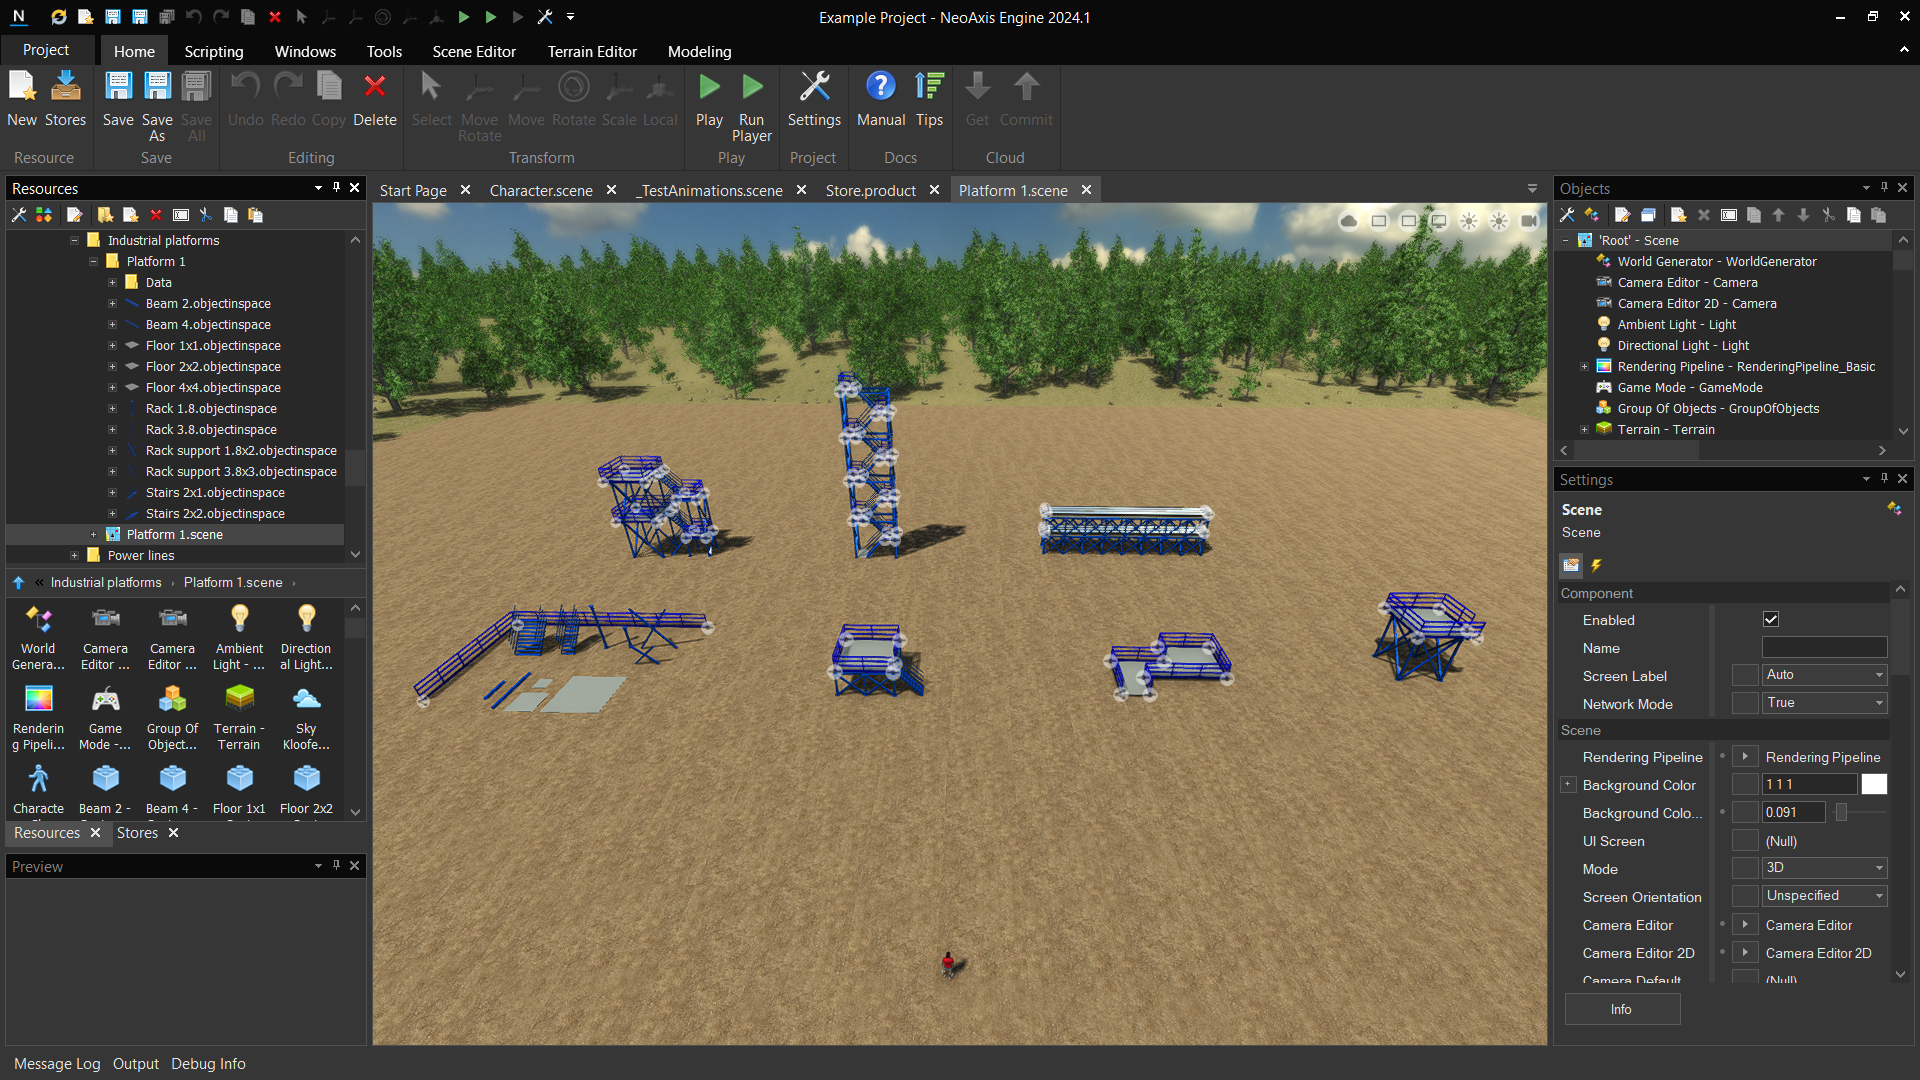Expand the Terrain - Terrain tree node

pyautogui.click(x=1584, y=429)
